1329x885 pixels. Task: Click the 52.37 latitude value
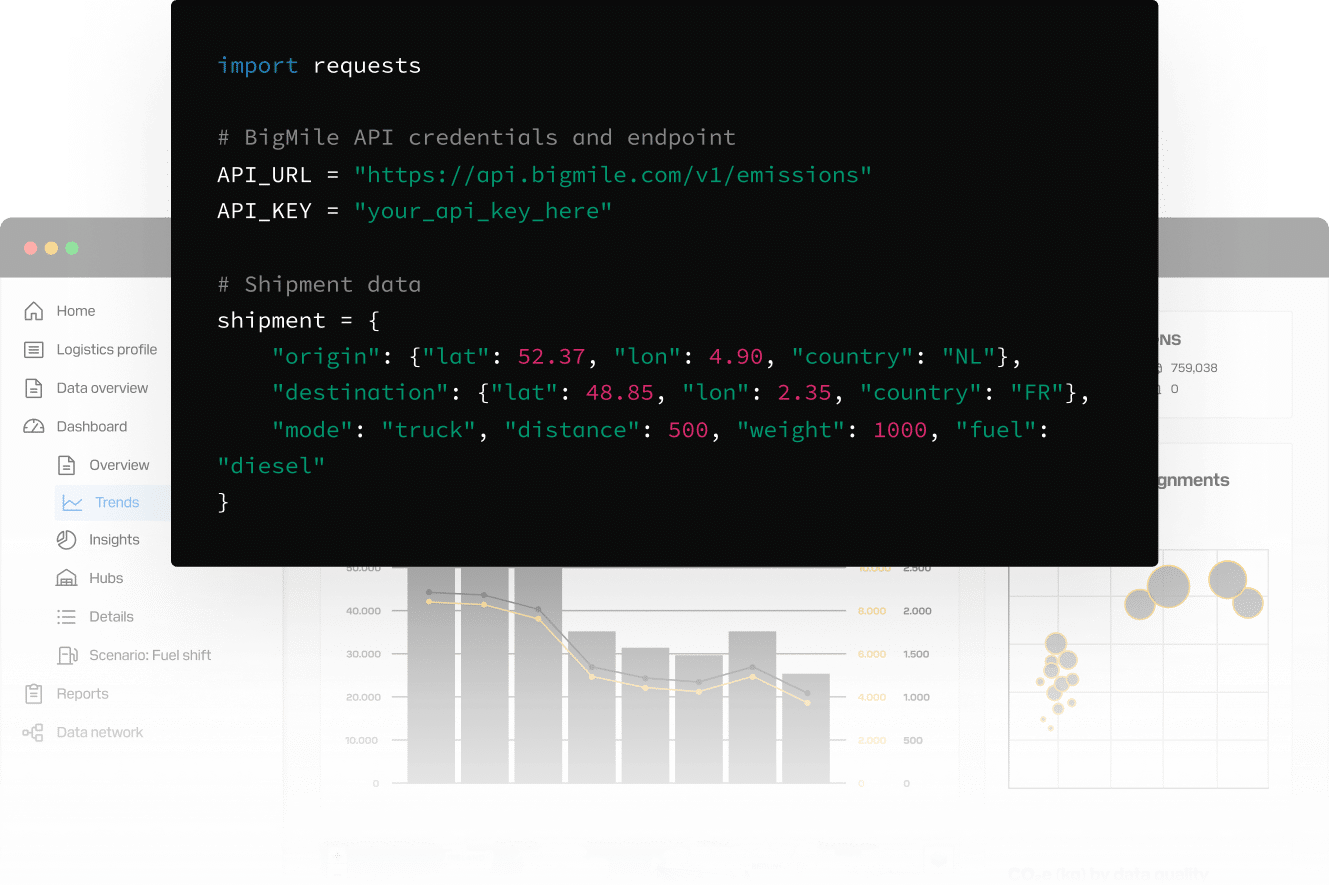[x=551, y=357]
